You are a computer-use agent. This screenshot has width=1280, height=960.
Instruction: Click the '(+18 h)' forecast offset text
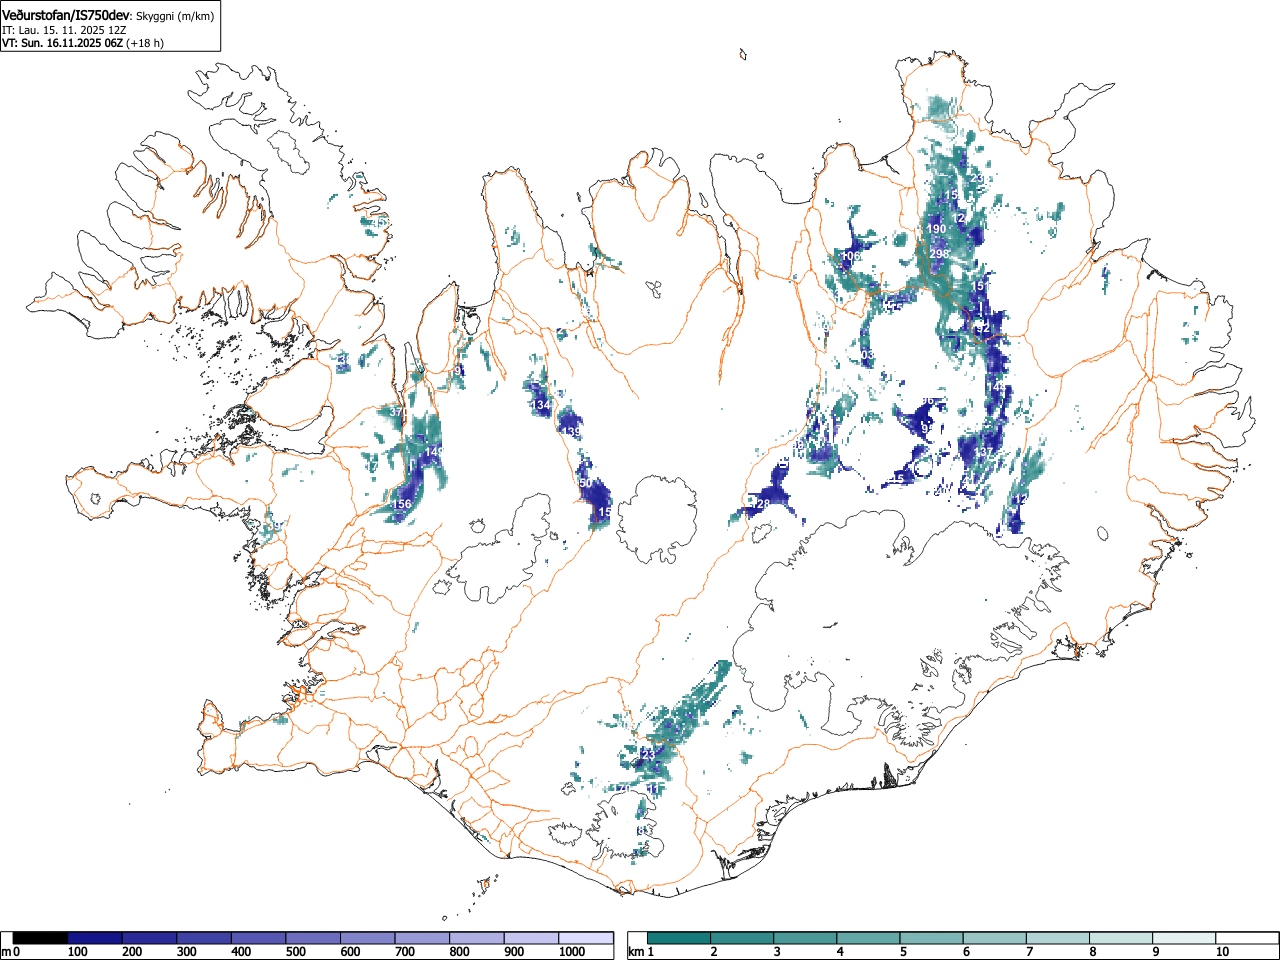pyautogui.click(x=145, y=43)
